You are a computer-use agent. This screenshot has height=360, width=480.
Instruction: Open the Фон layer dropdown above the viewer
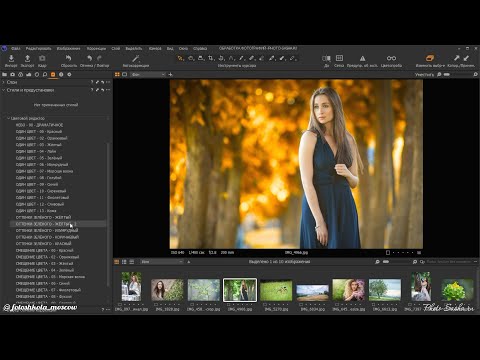coord(148,75)
